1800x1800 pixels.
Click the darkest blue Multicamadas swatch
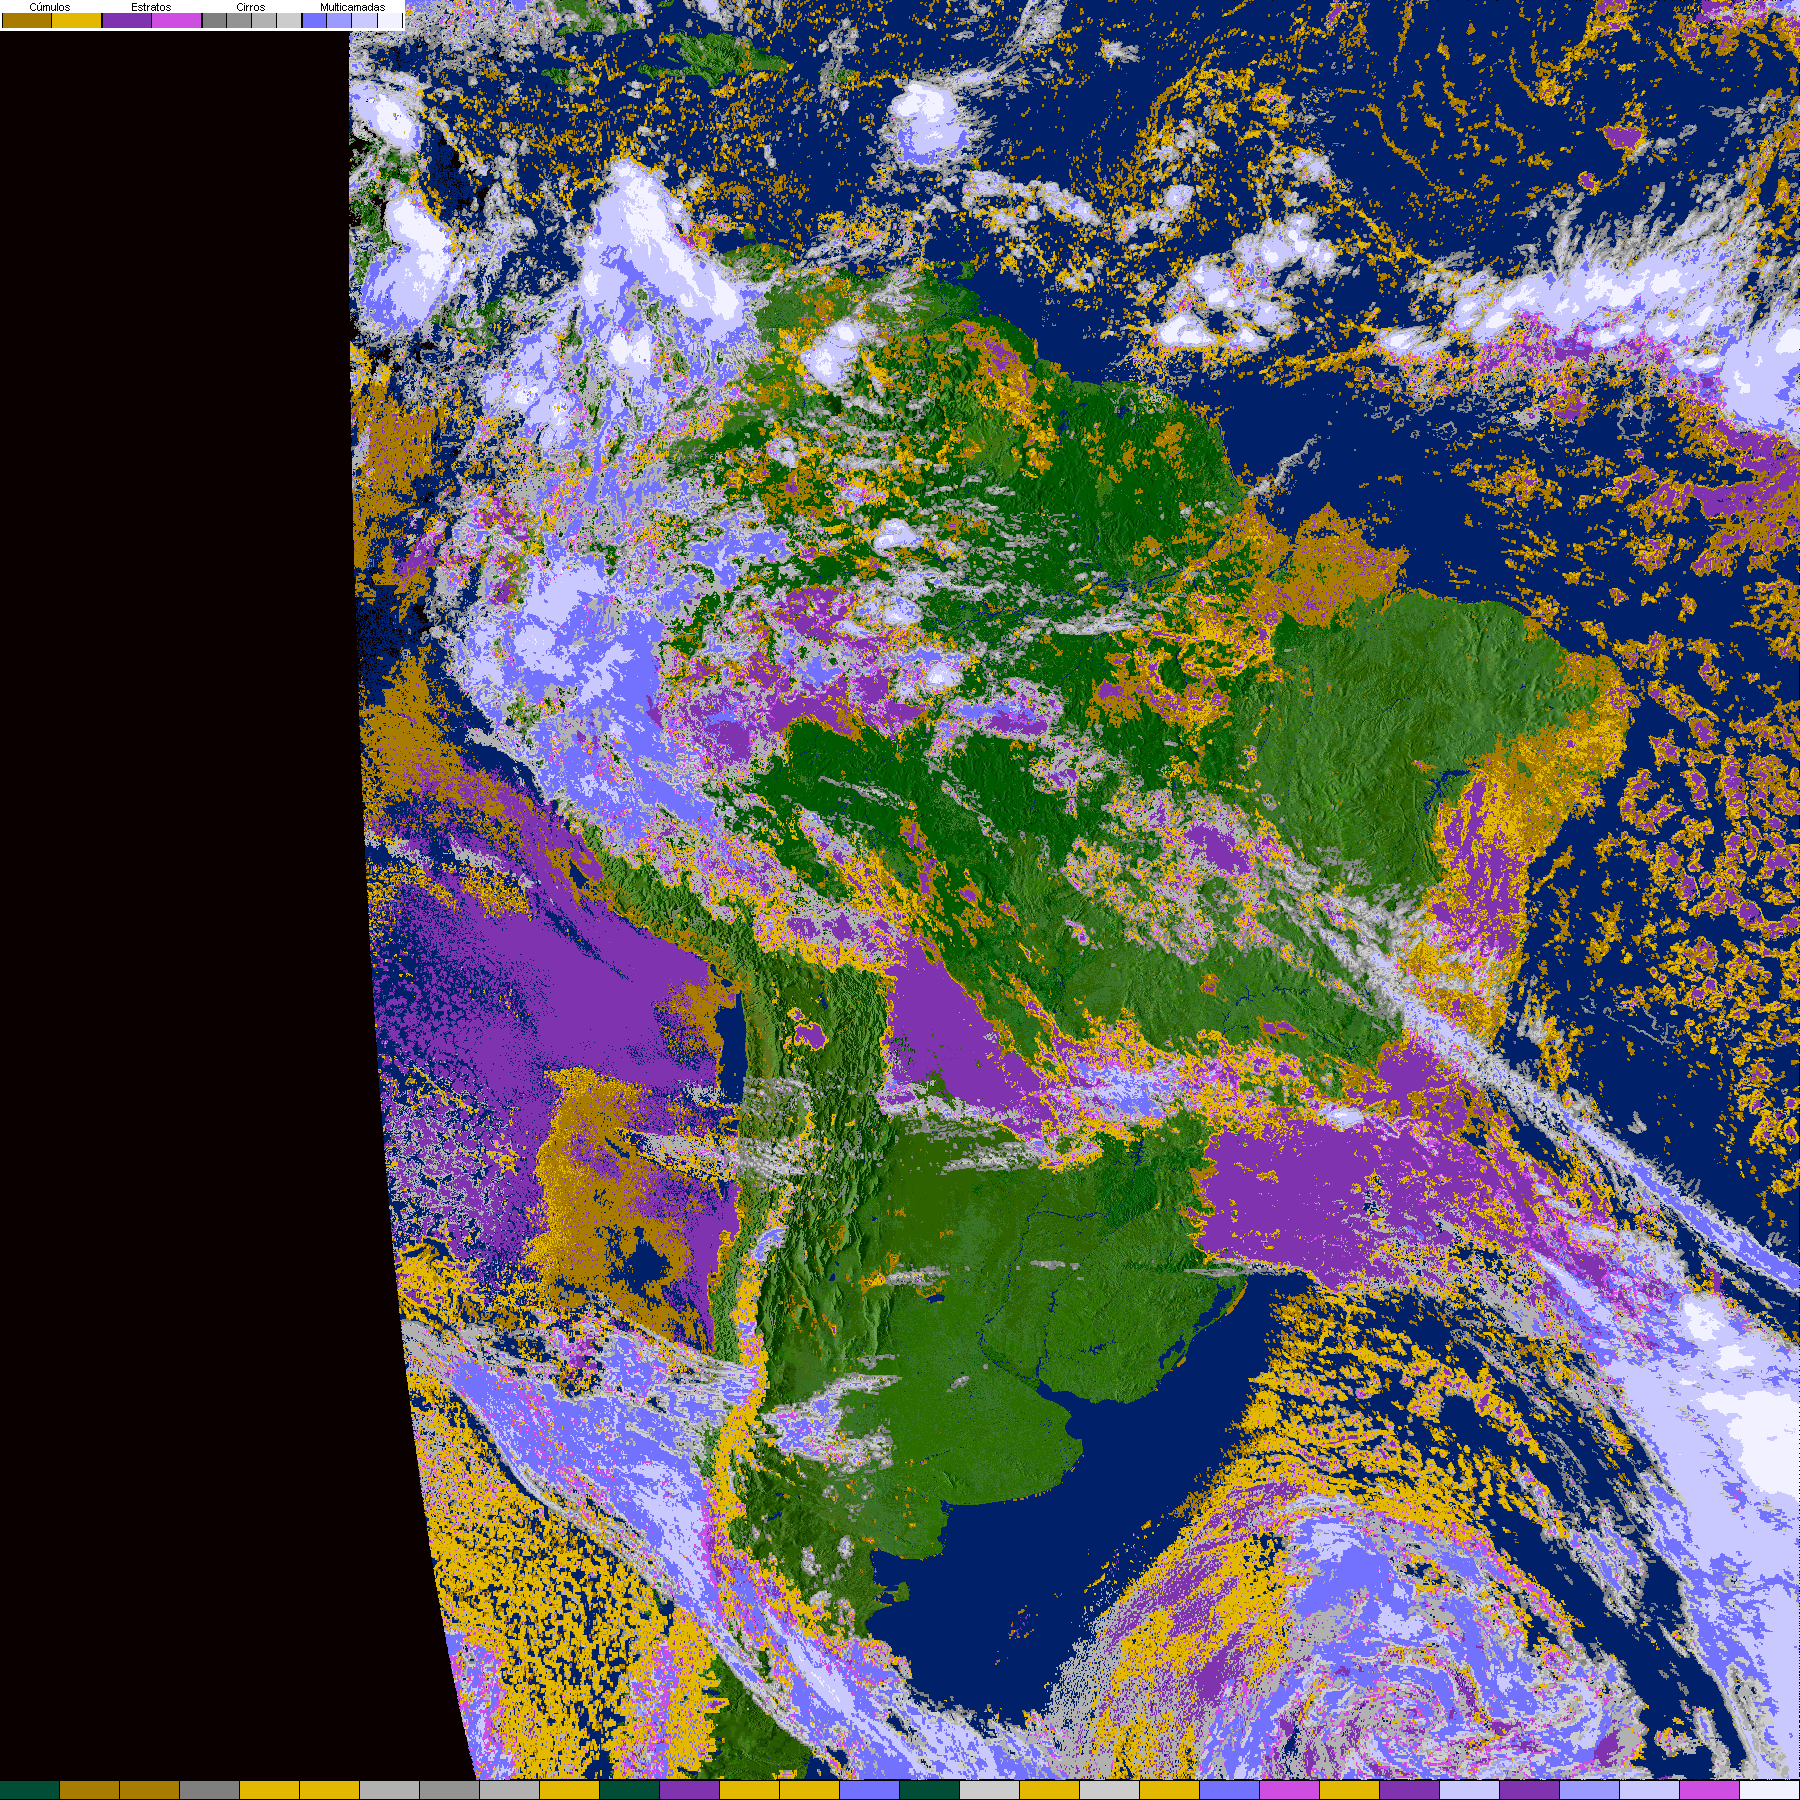click(x=314, y=21)
